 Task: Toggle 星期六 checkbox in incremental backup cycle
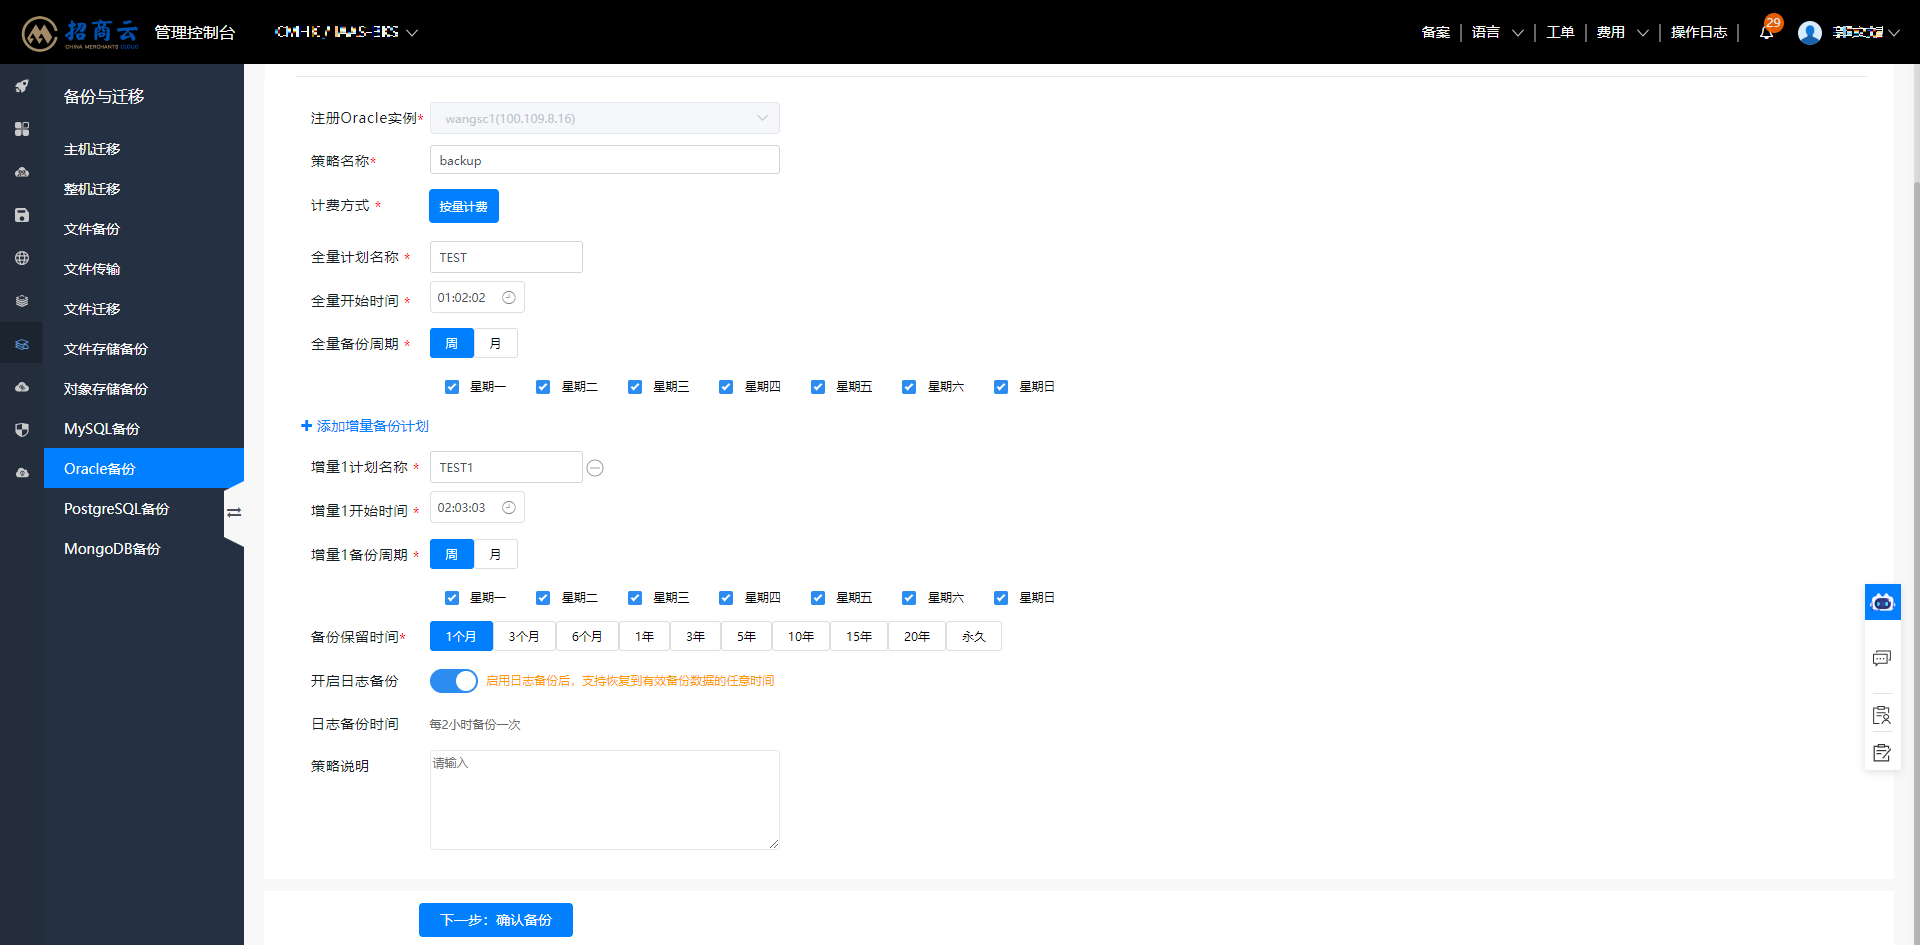click(x=909, y=598)
